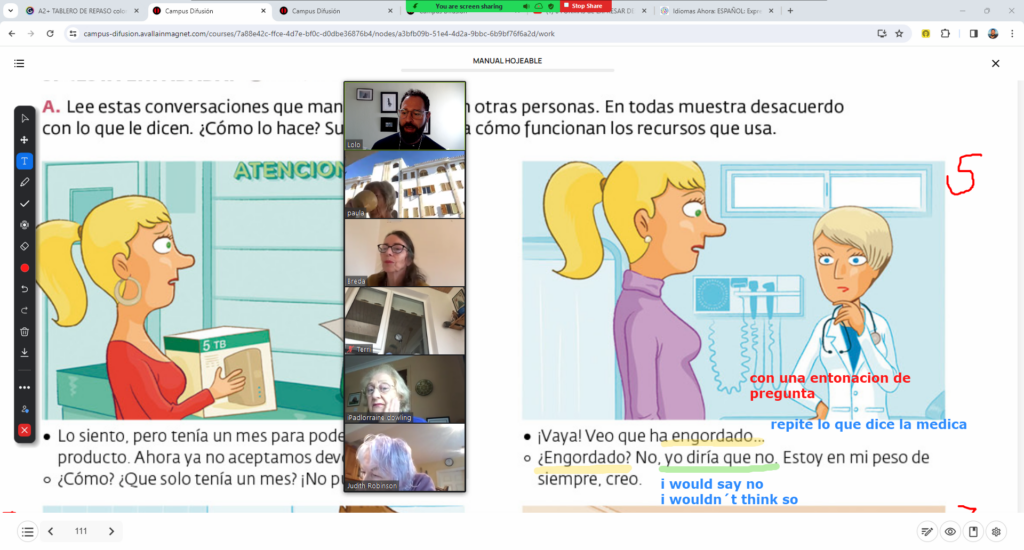Open the Chrome three-dot menu
This screenshot has width=1024, height=550.
(x=1012, y=33)
